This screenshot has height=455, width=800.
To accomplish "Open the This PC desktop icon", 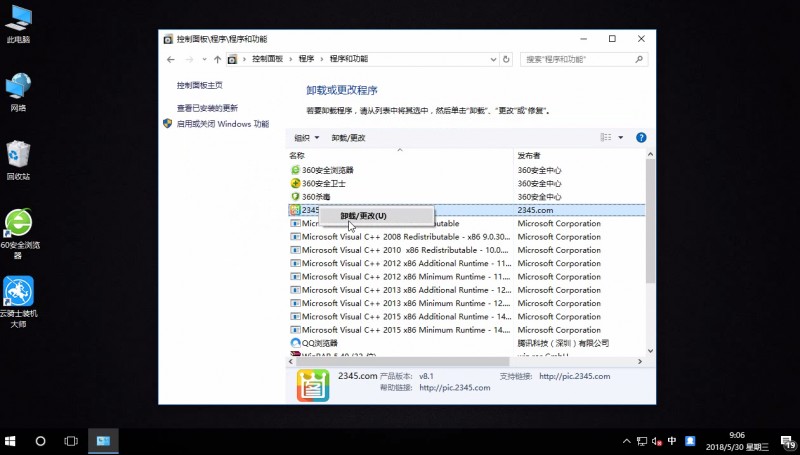I will (18, 24).
